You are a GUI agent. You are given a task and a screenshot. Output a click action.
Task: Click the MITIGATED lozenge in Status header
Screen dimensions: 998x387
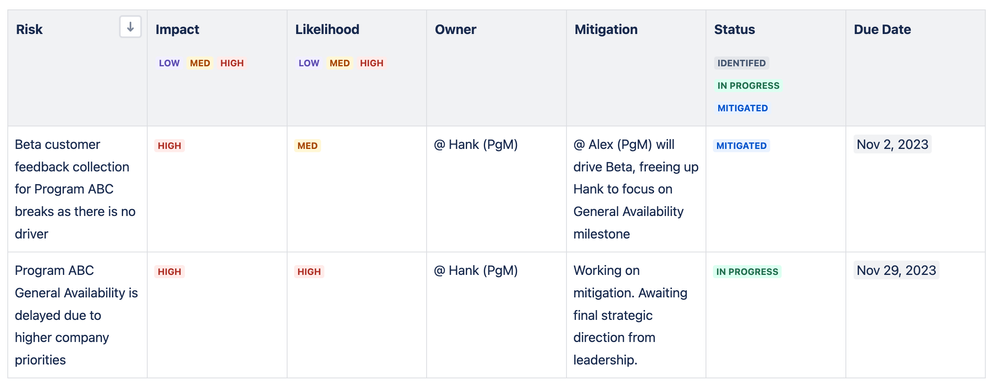click(742, 108)
